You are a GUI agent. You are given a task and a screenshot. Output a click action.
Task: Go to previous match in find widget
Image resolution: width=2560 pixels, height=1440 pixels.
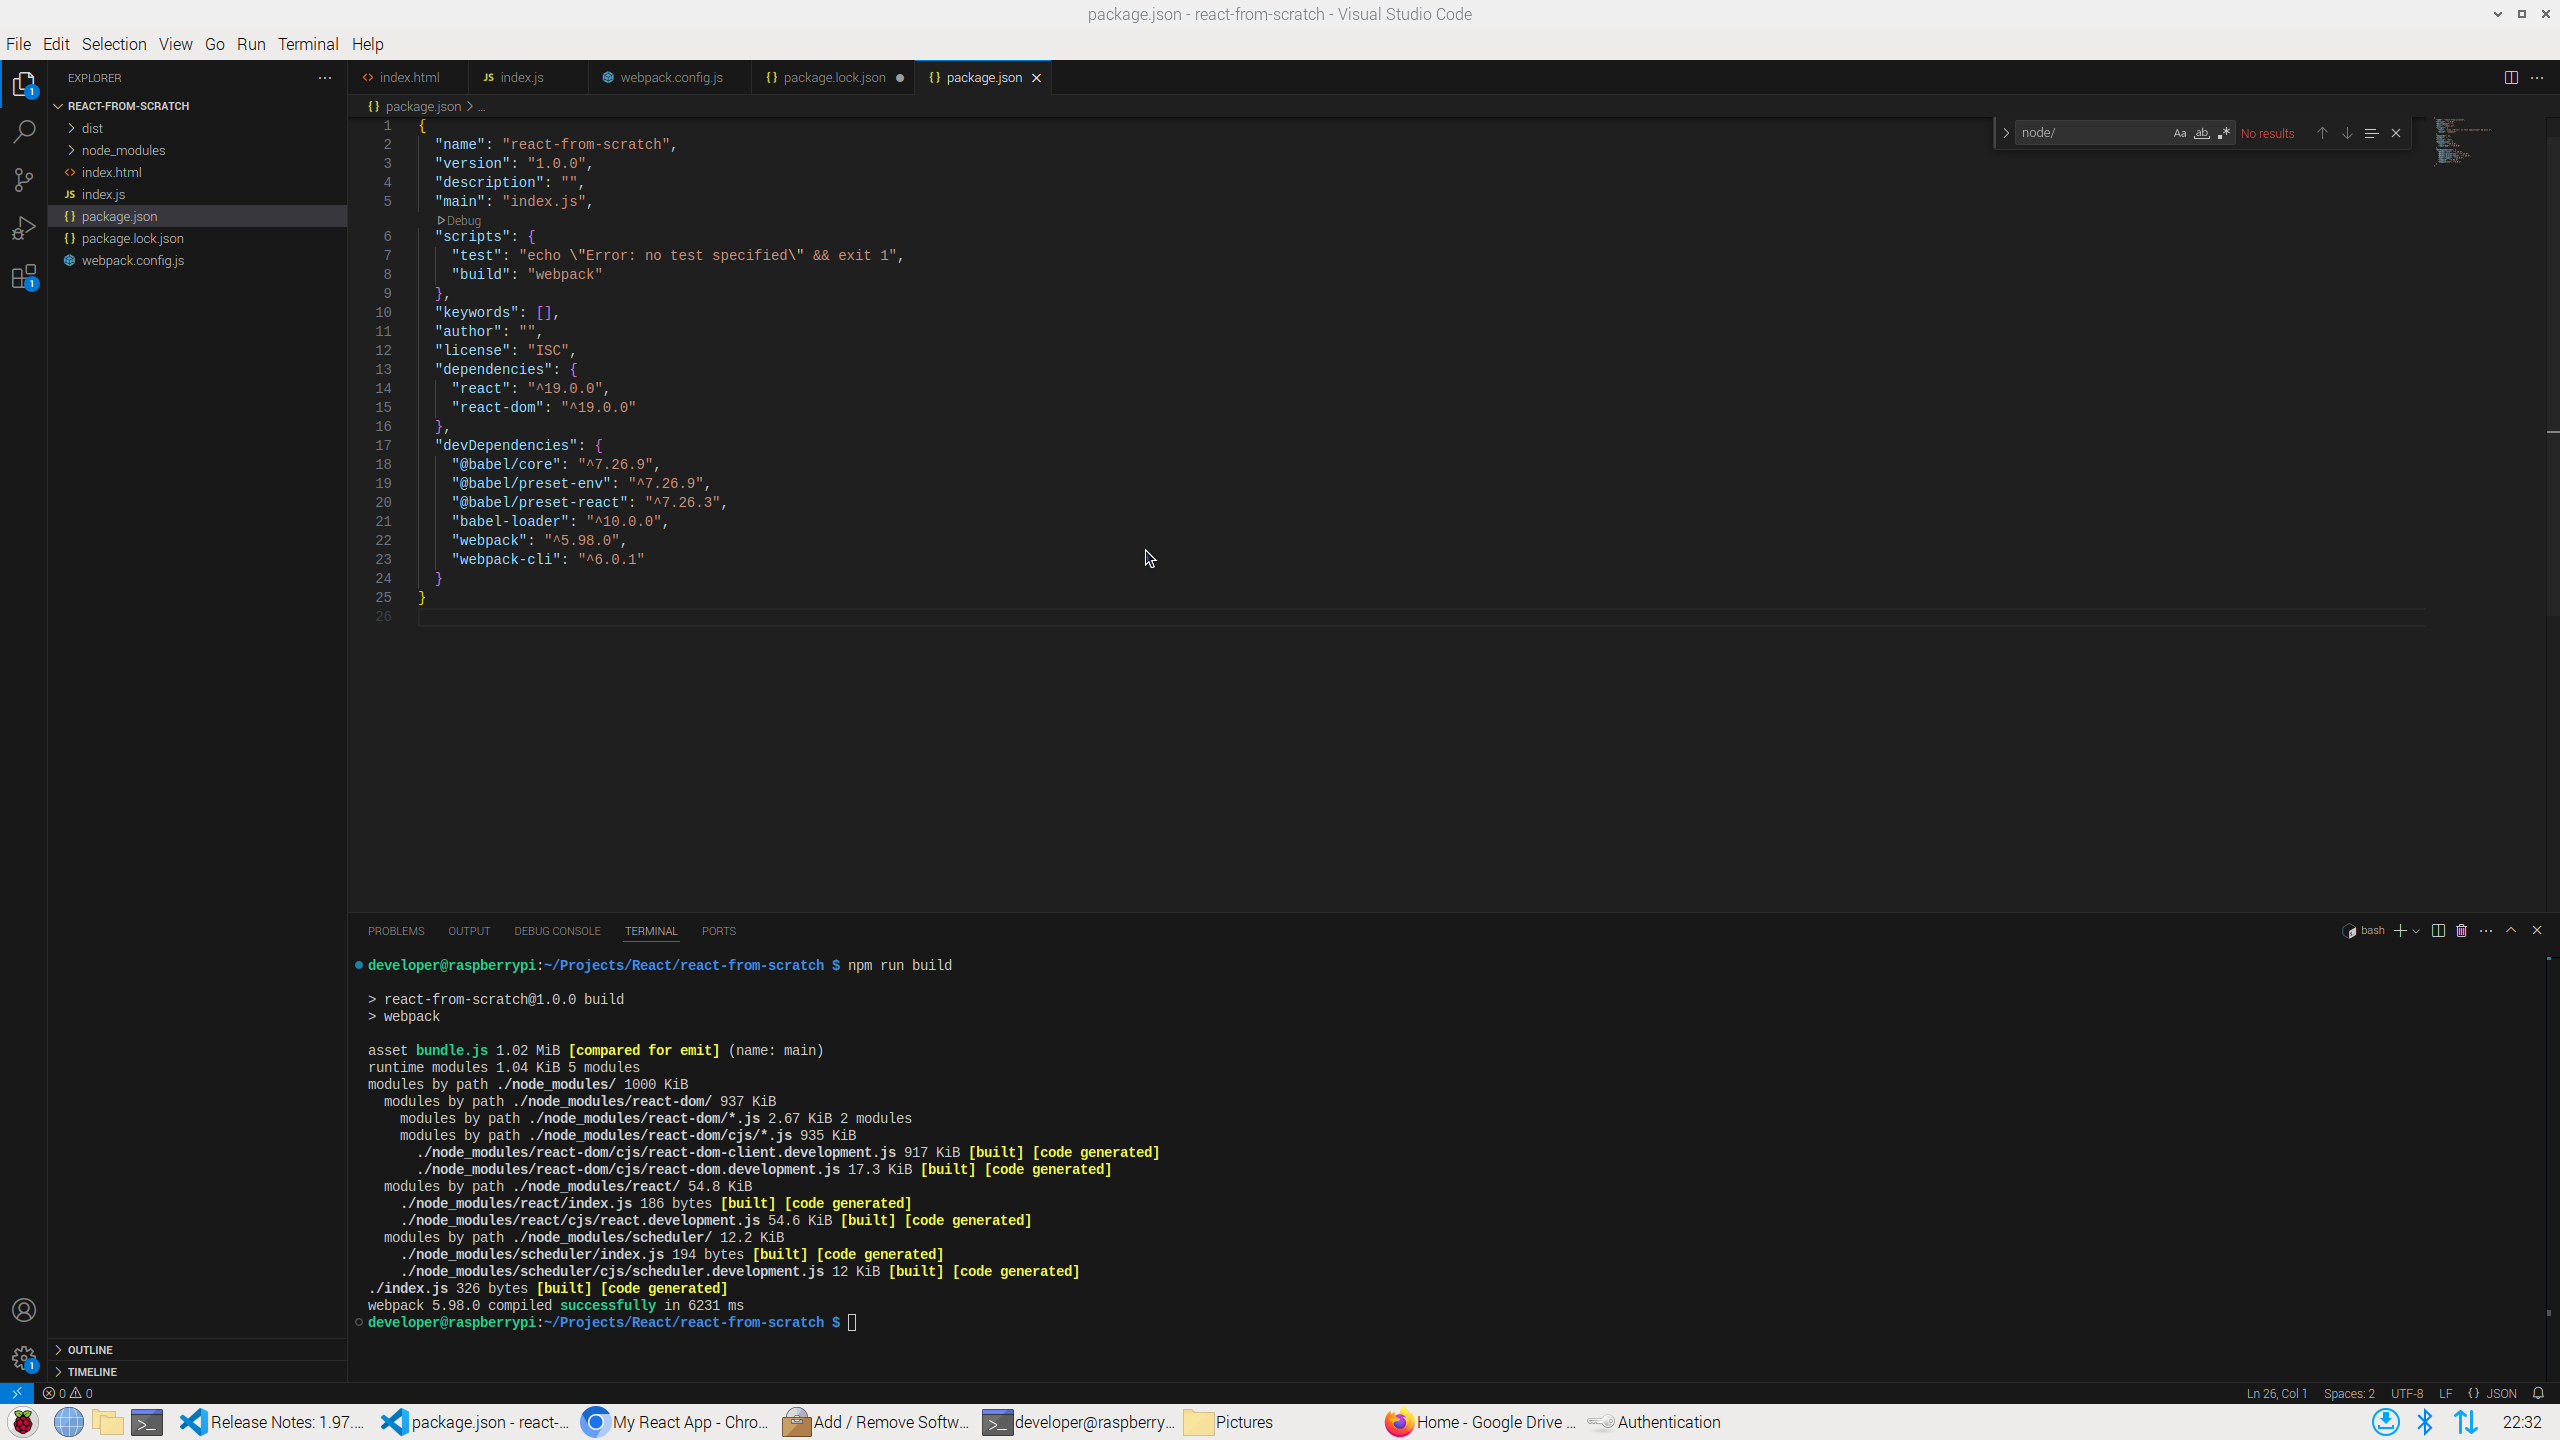point(2322,133)
